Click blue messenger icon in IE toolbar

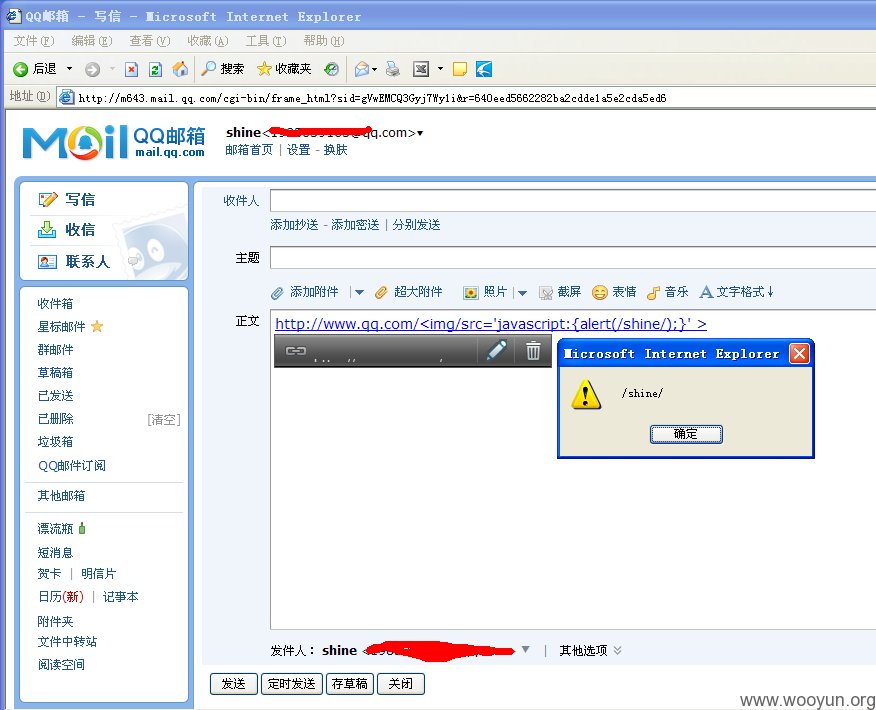[484, 69]
